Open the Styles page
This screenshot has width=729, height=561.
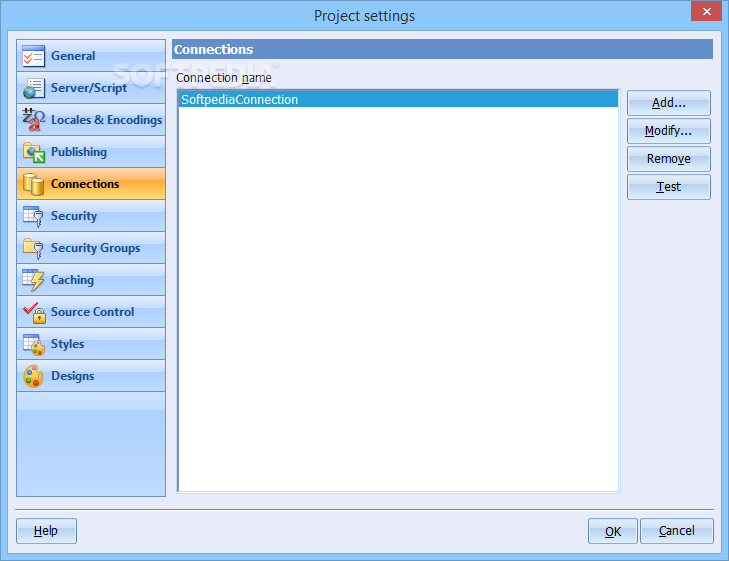91,344
